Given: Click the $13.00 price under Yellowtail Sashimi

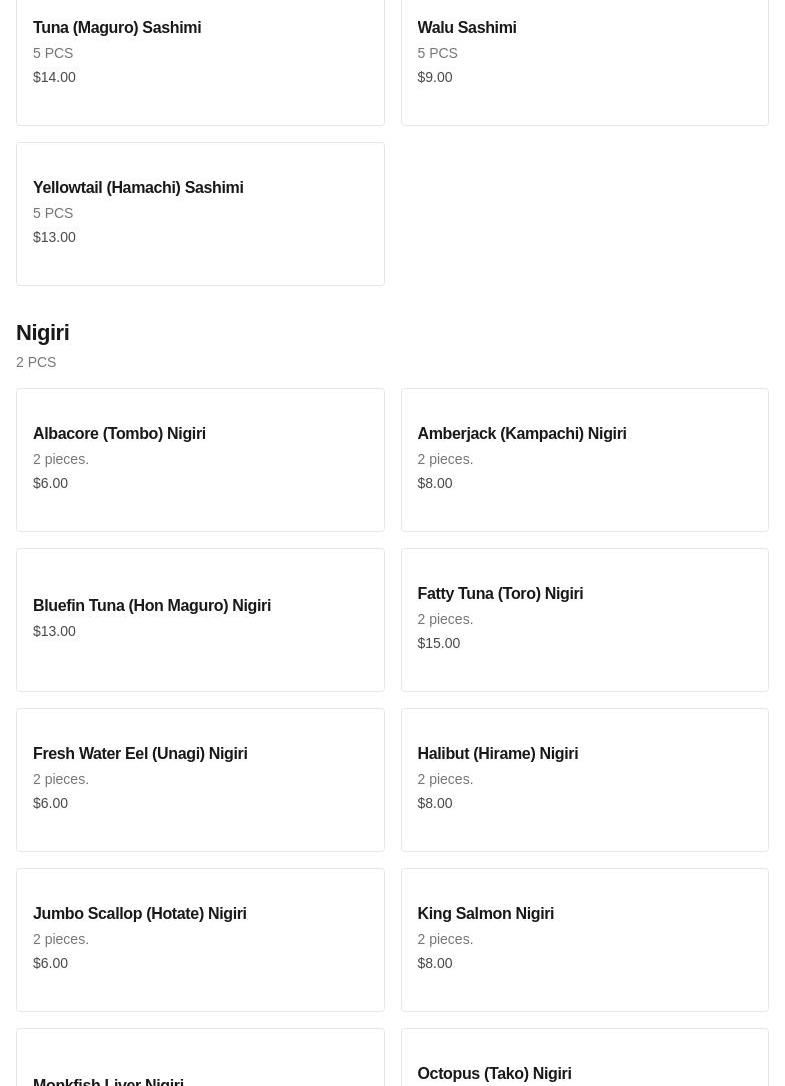Looking at the screenshot, I should click(54, 237).
